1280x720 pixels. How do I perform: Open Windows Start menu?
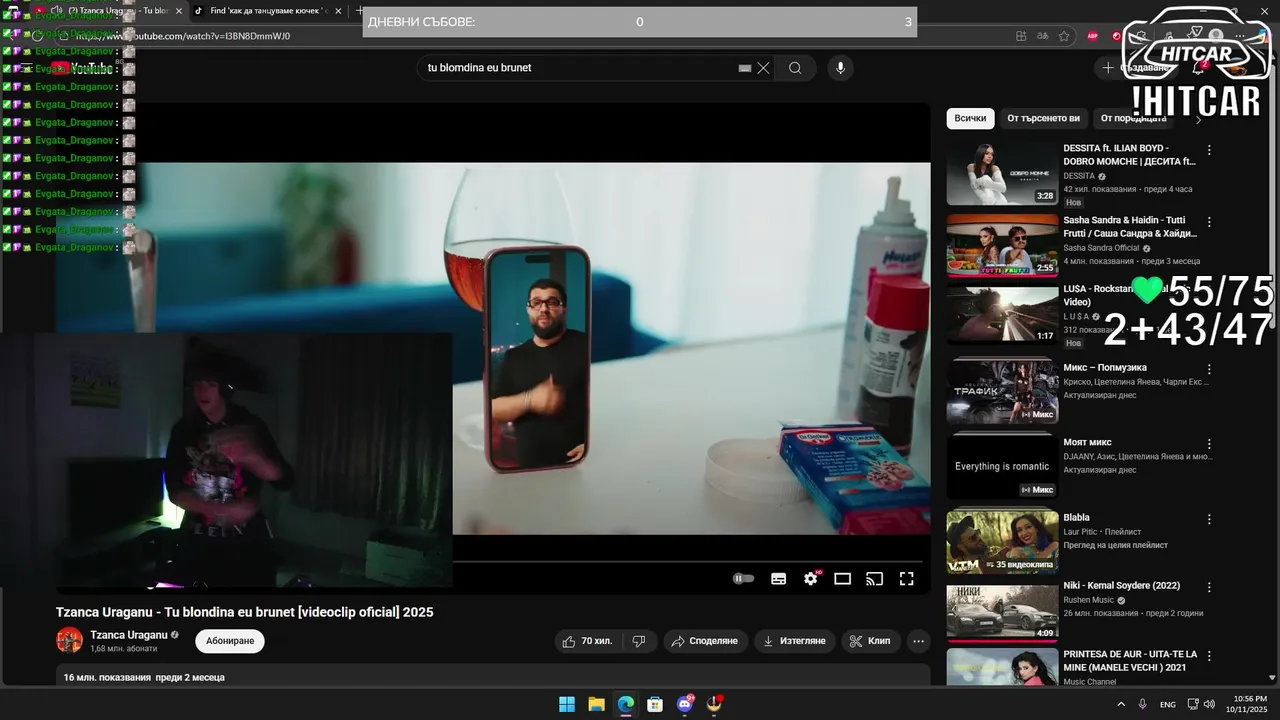coord(567,704)
